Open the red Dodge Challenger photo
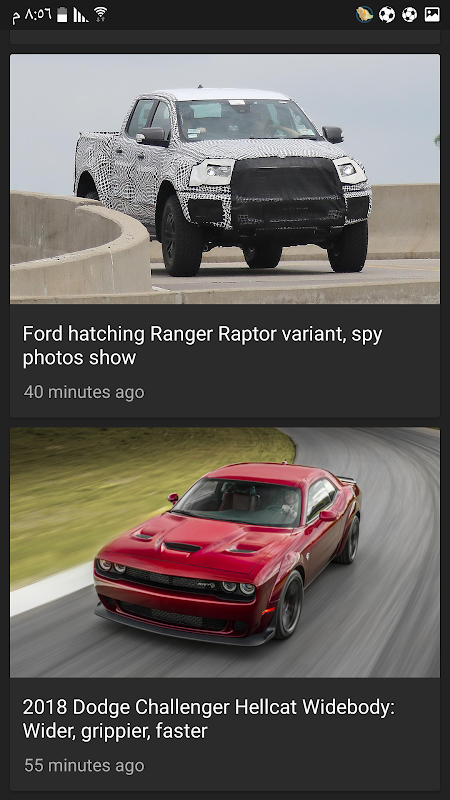Viewport: 450px width, 800px height. tap(224, 552)
